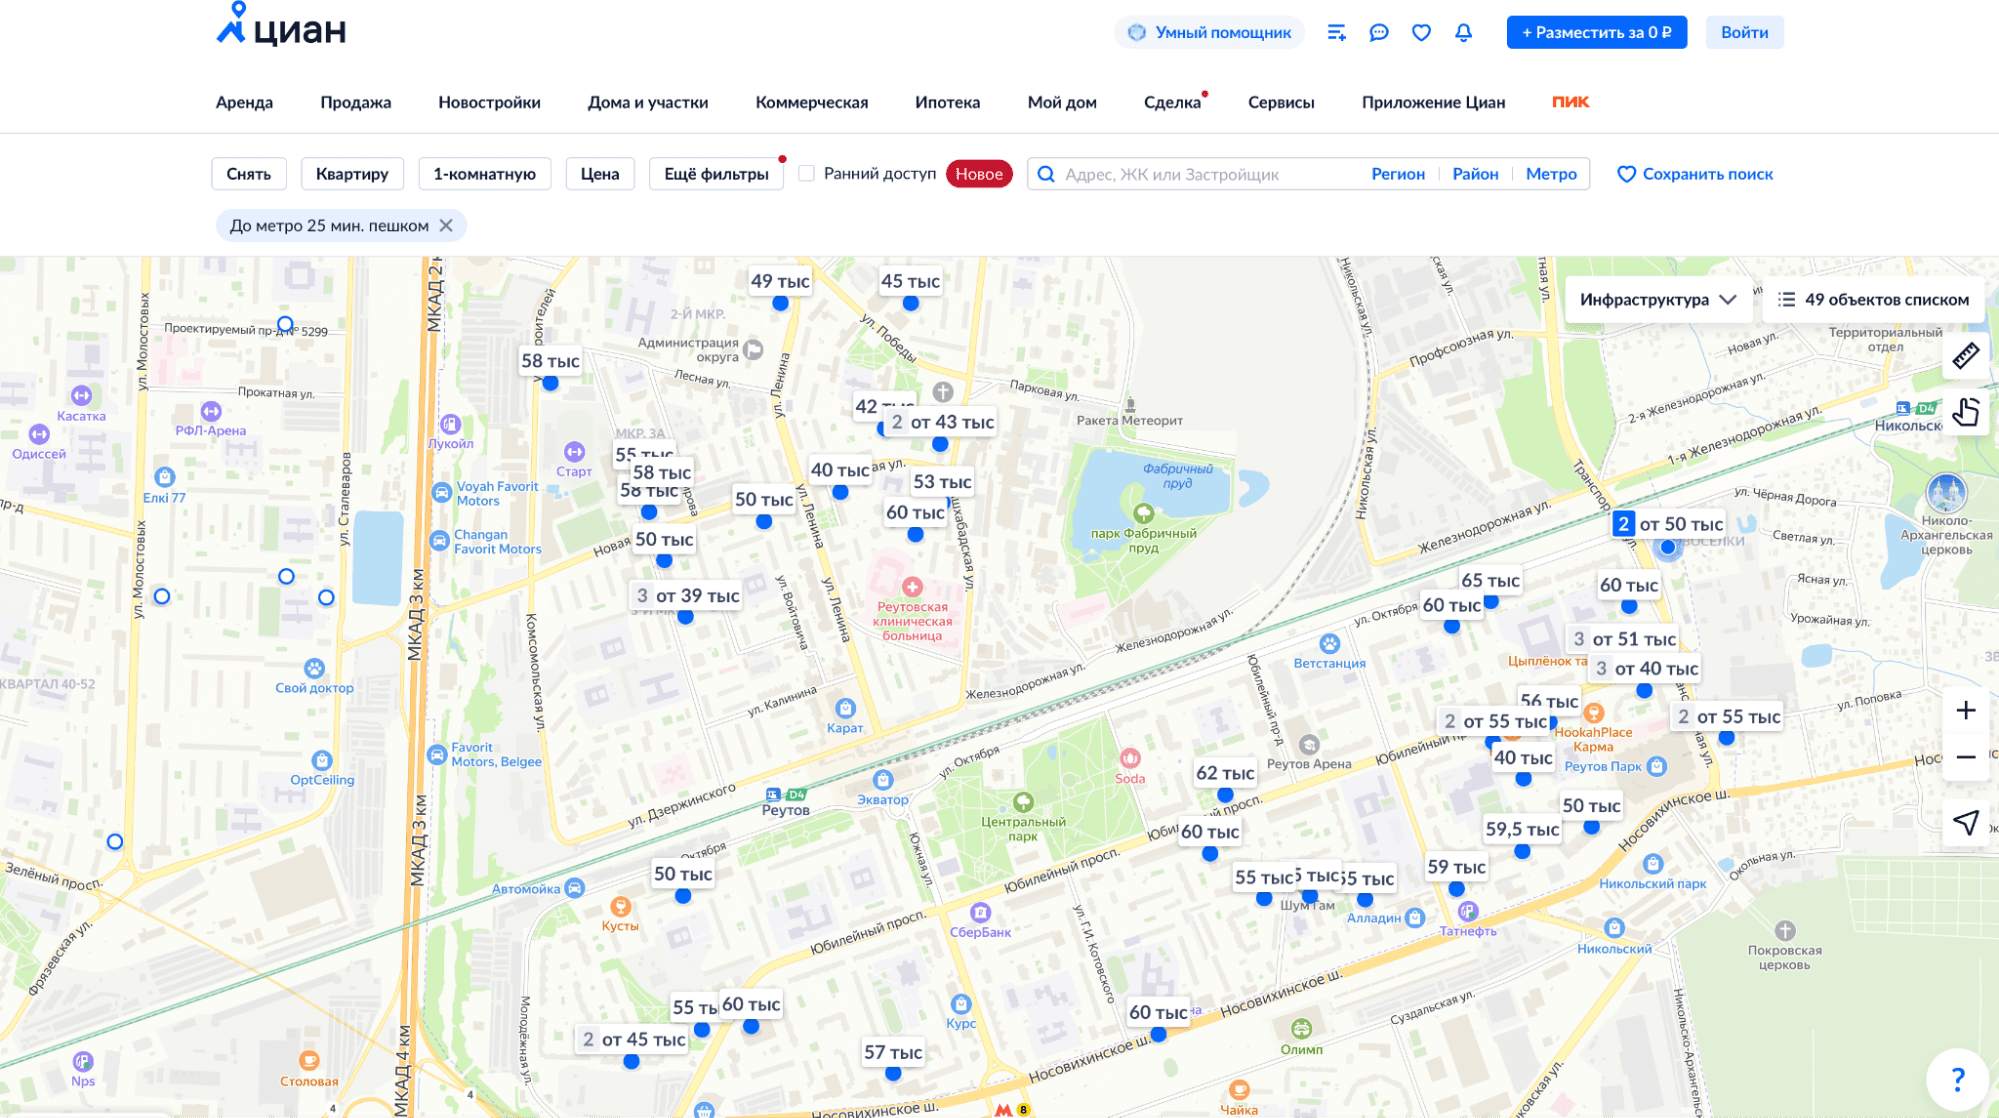Open the messages chat icon
Screen dimensions: 1999x1118
pyautogui.click(x=1379, y=33)
